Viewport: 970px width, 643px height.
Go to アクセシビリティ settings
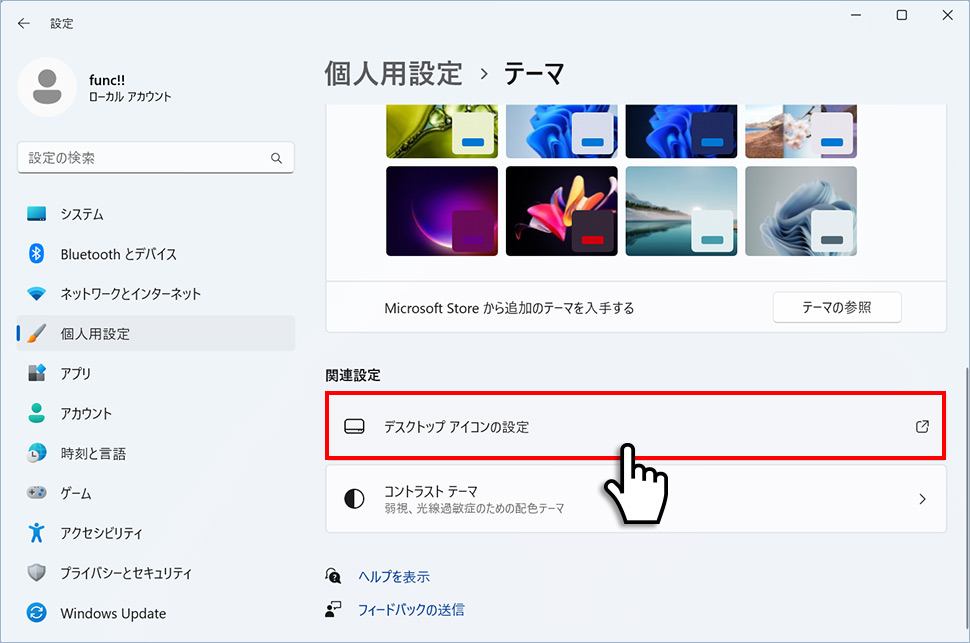pyautogui.click(x=156, y=533)
